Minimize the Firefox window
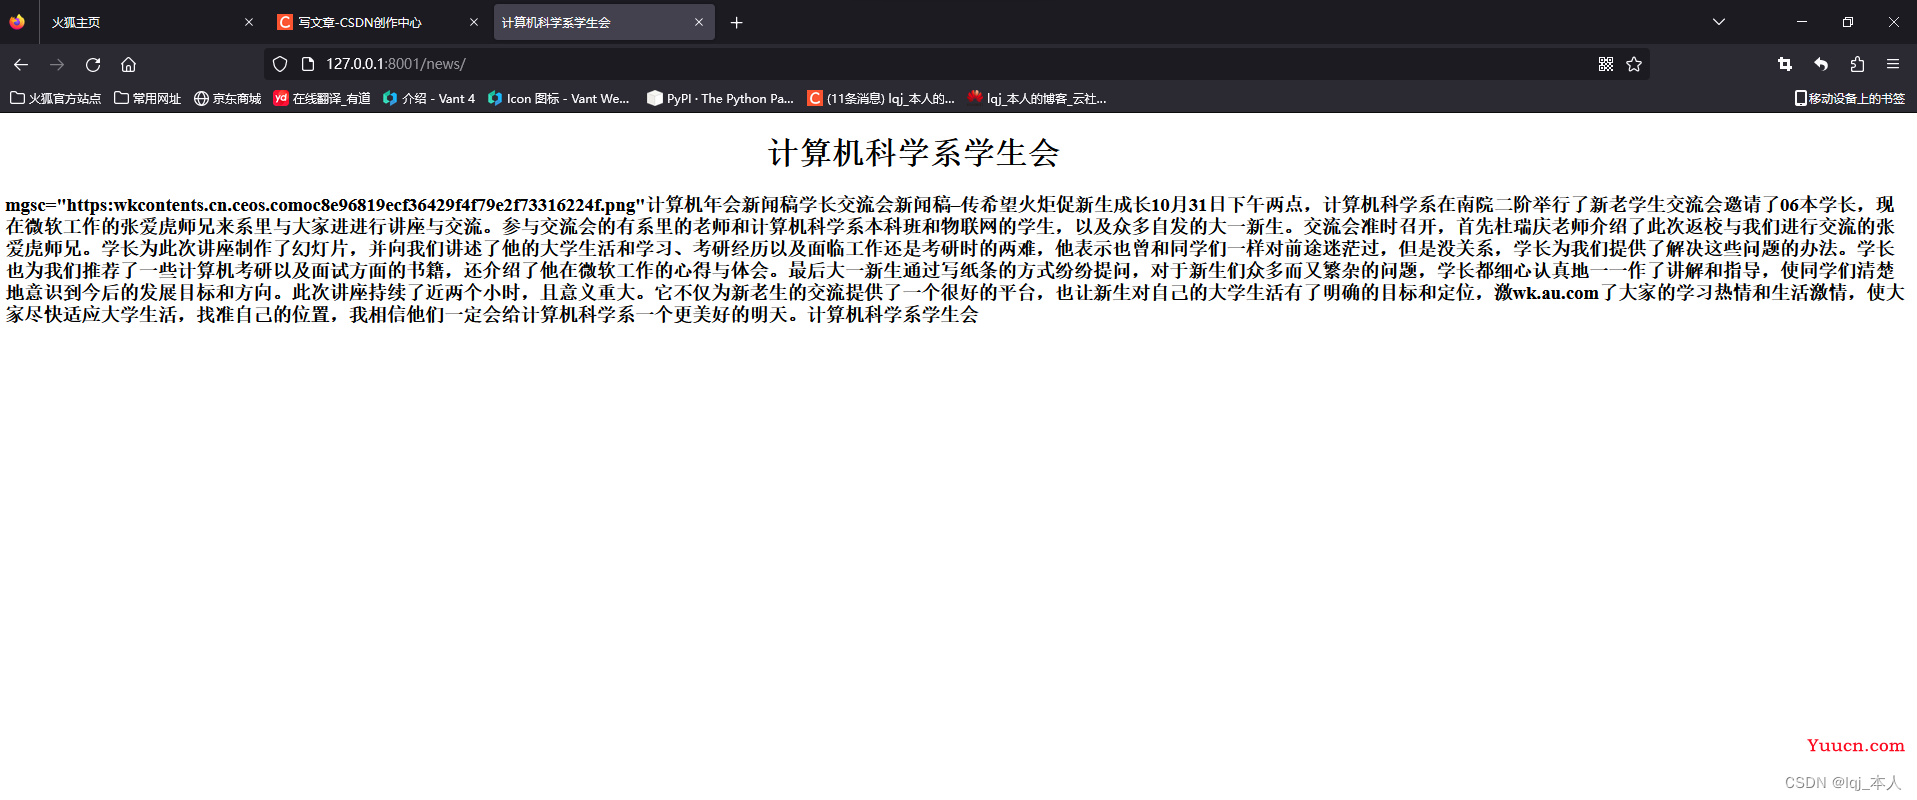Screen dimensions: 1917x800 tap(1802, 22)
